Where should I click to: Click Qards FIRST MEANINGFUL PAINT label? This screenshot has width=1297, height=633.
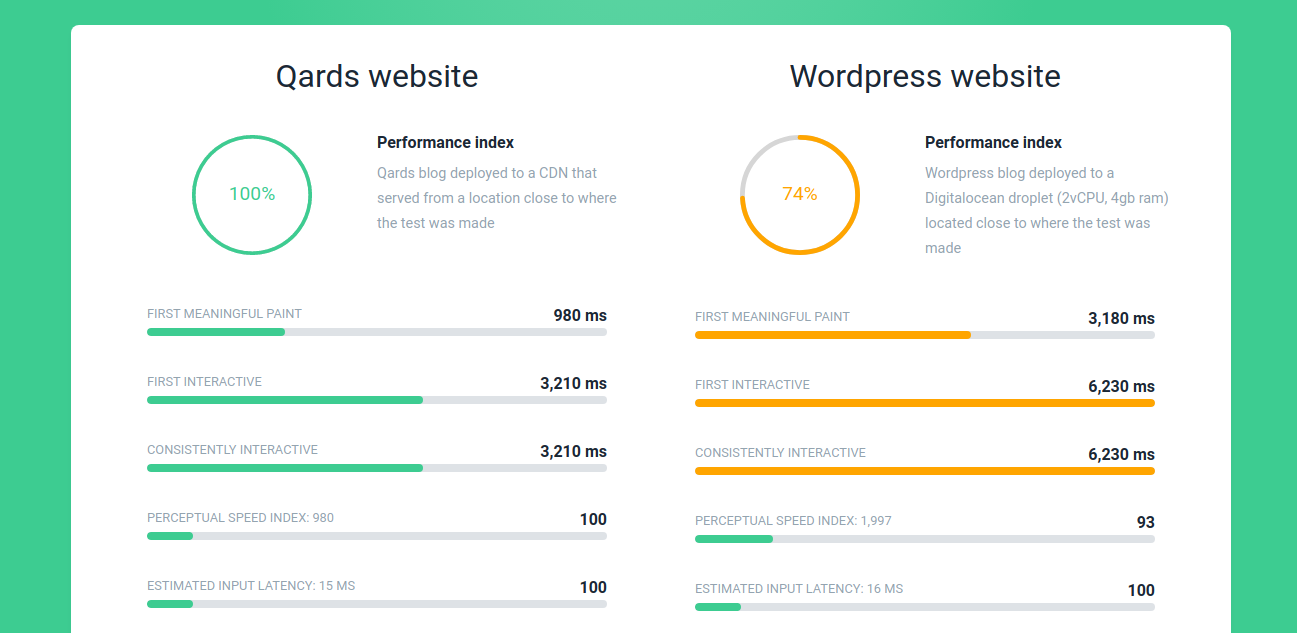[x=224, y=314]
